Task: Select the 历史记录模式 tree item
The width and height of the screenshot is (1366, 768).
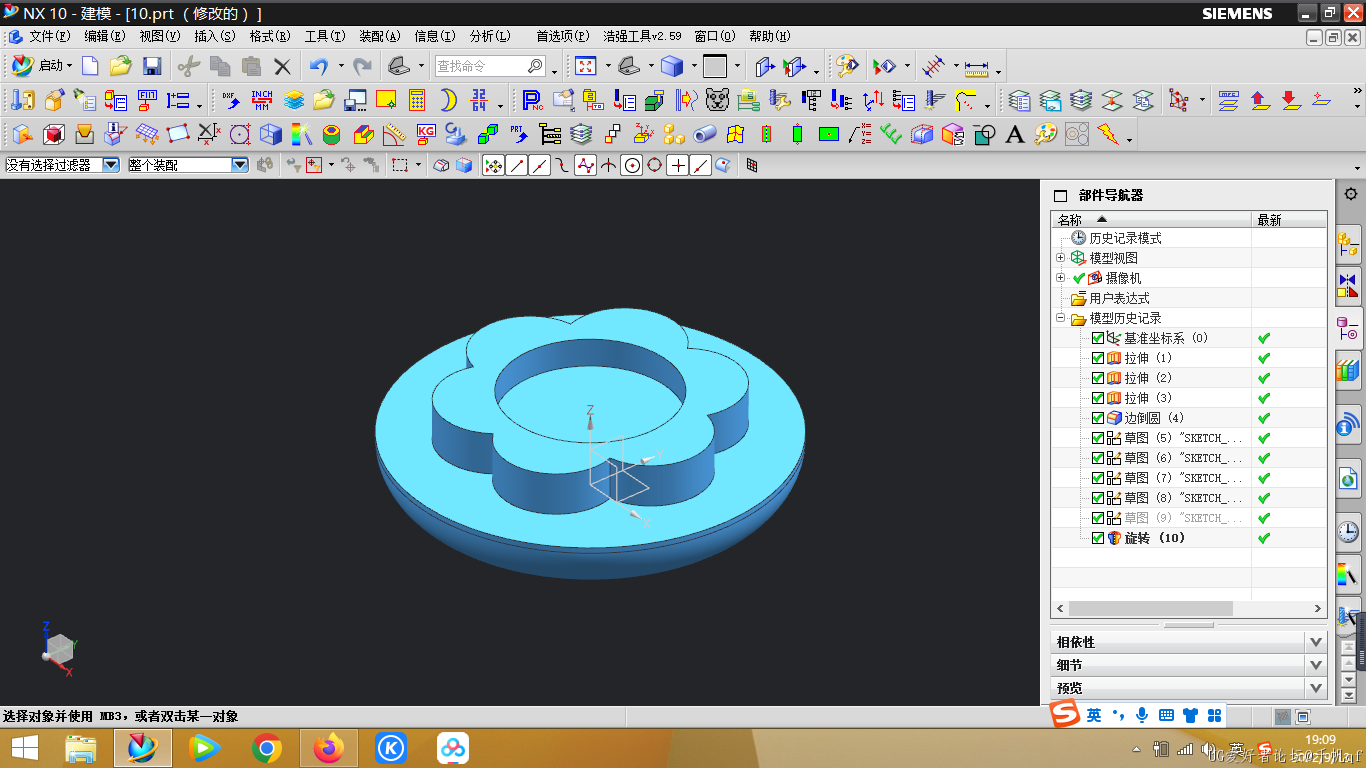Action: (x=1126, y=238)
